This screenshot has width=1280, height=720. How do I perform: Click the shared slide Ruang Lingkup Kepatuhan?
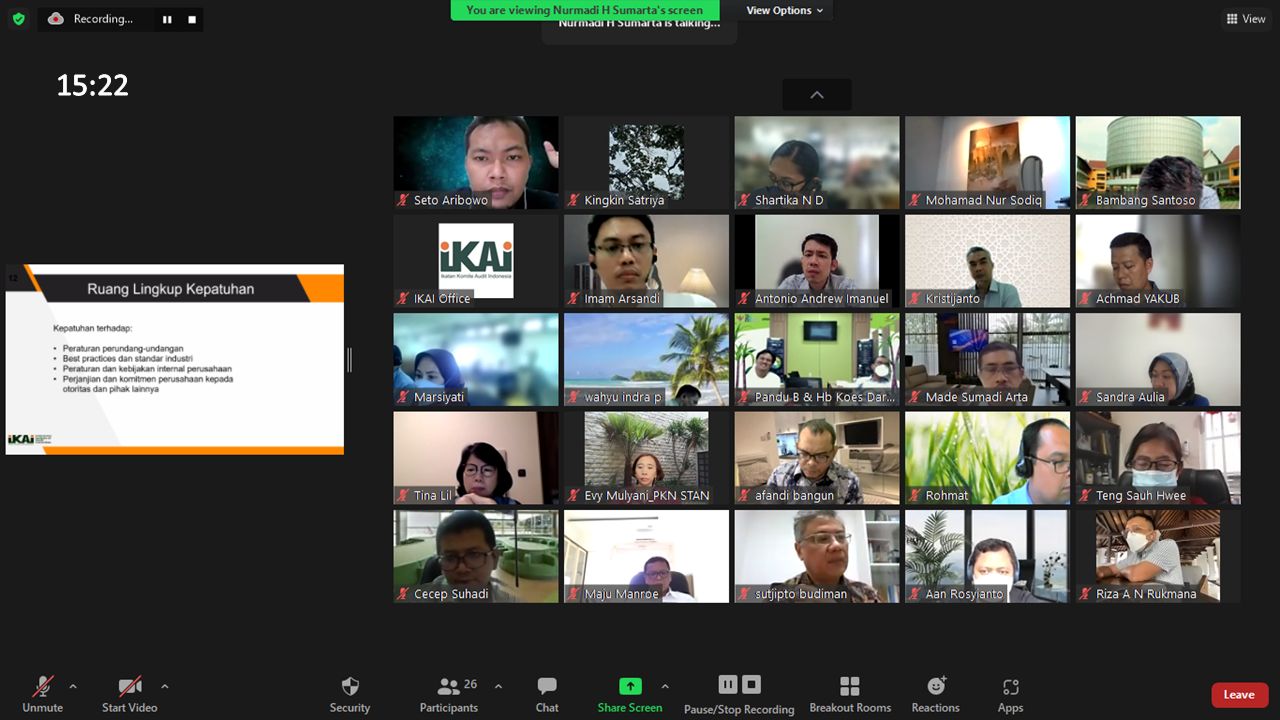pyautogui.click(x=174, y=359)
